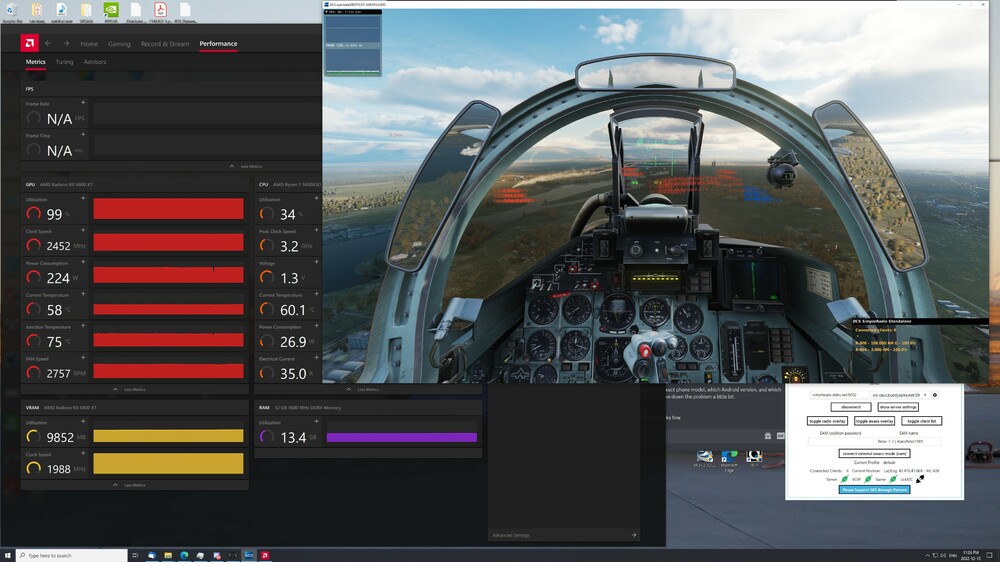Select the Metrics sub-tab

(x=36, y=62)
